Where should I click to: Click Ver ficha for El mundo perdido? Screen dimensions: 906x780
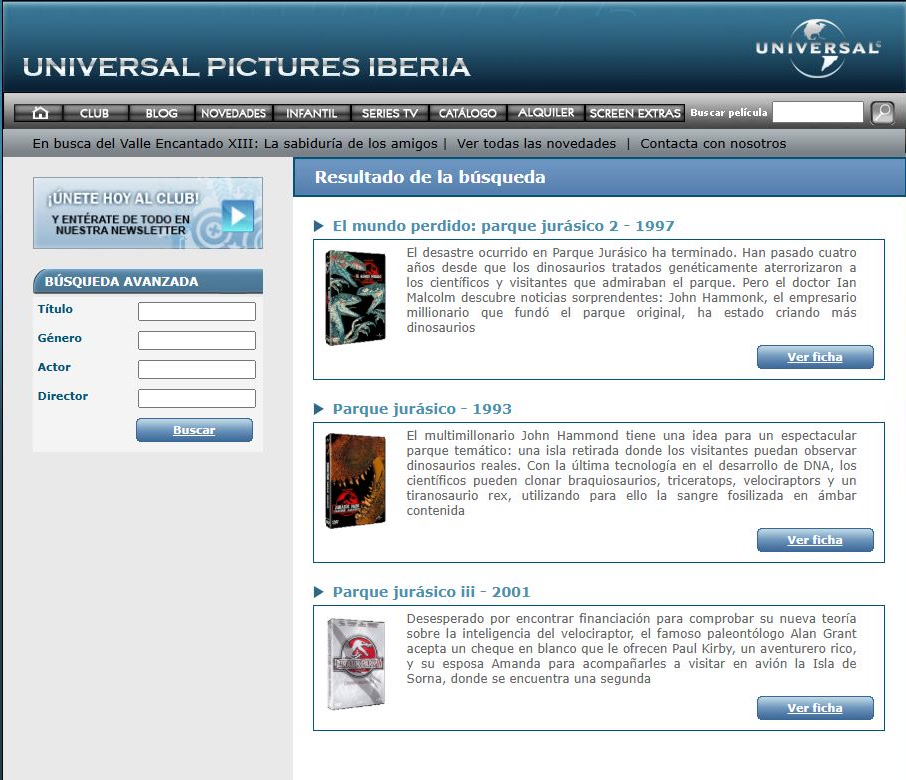(x=815, y=357)
